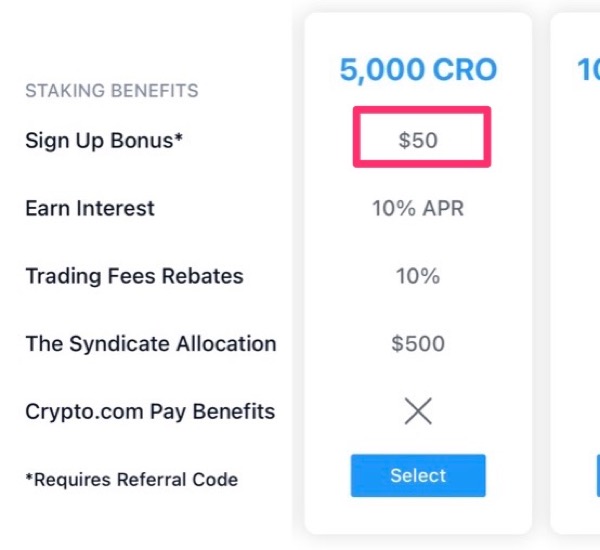Click the partially visible next tier heading
This screenshot has width=600, height=550.
coord(589,70)
